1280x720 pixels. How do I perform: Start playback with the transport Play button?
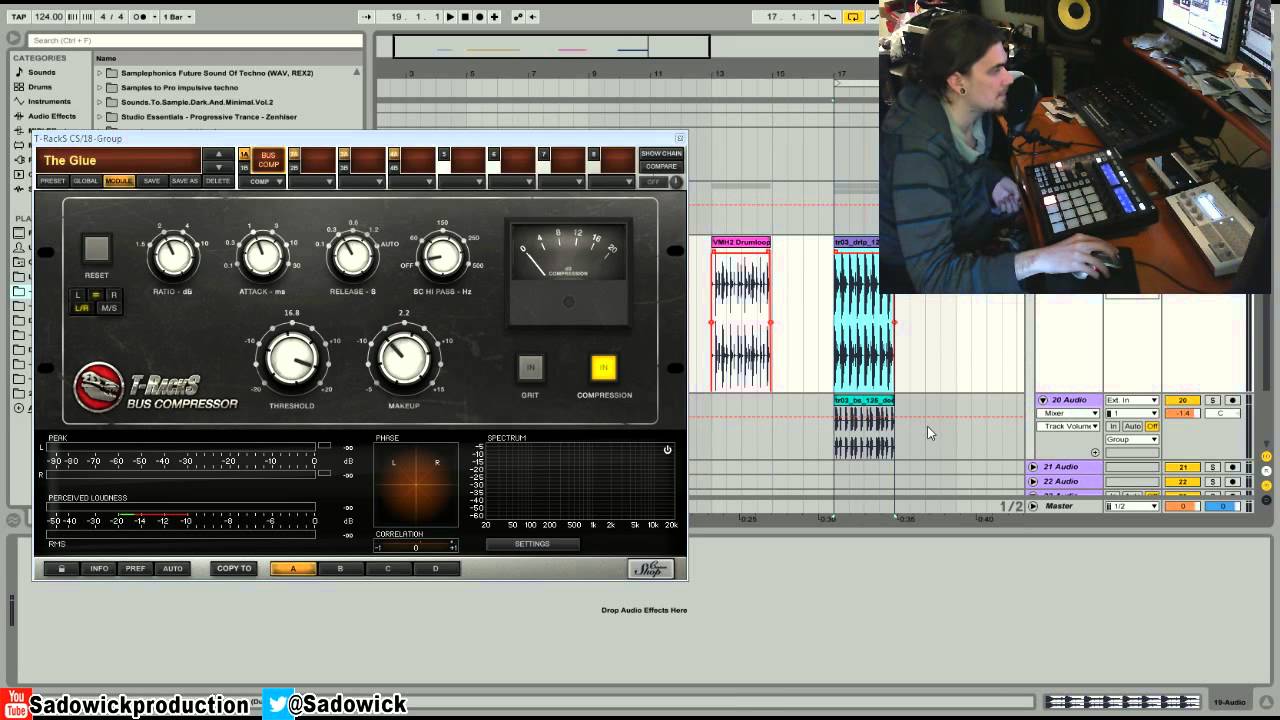pos(450,17)
